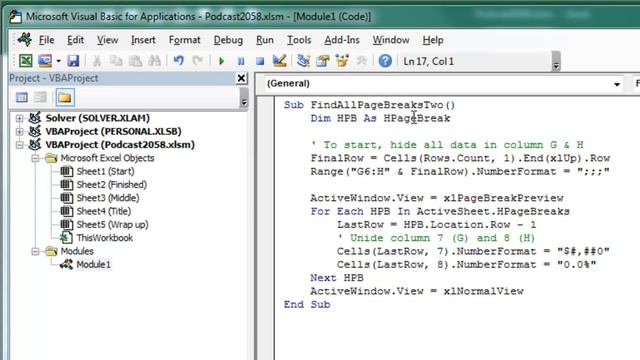Click the Copy toolbar icon
640x360 pixels.
116,61
